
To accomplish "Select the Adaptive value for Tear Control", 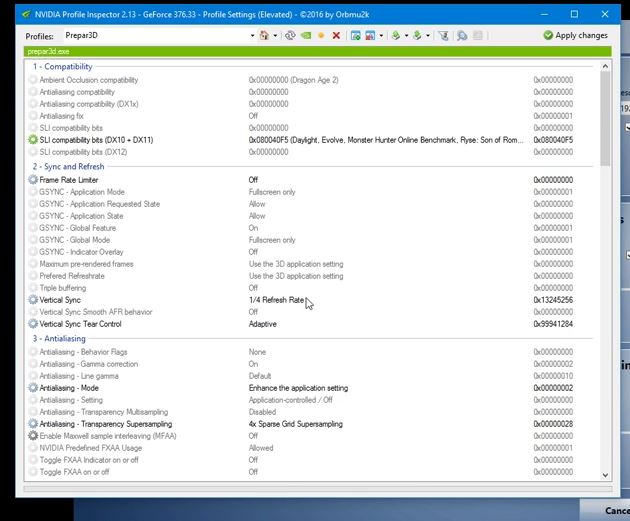I will click(x=263, y=324).
